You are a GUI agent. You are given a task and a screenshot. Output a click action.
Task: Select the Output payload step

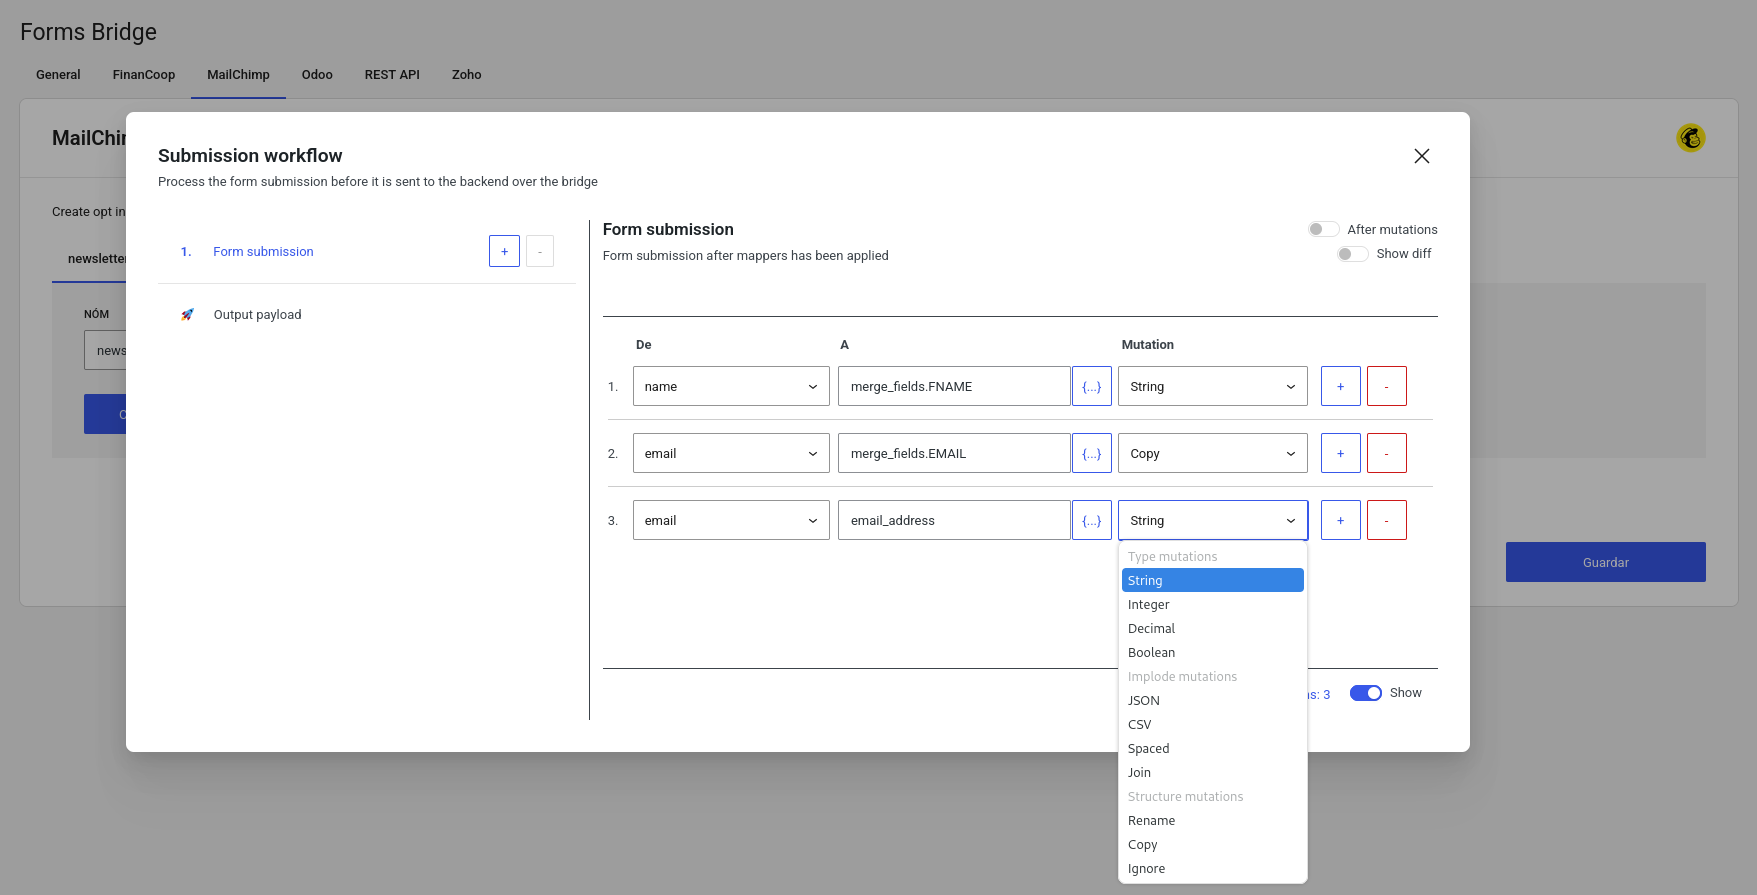(257, 315)
